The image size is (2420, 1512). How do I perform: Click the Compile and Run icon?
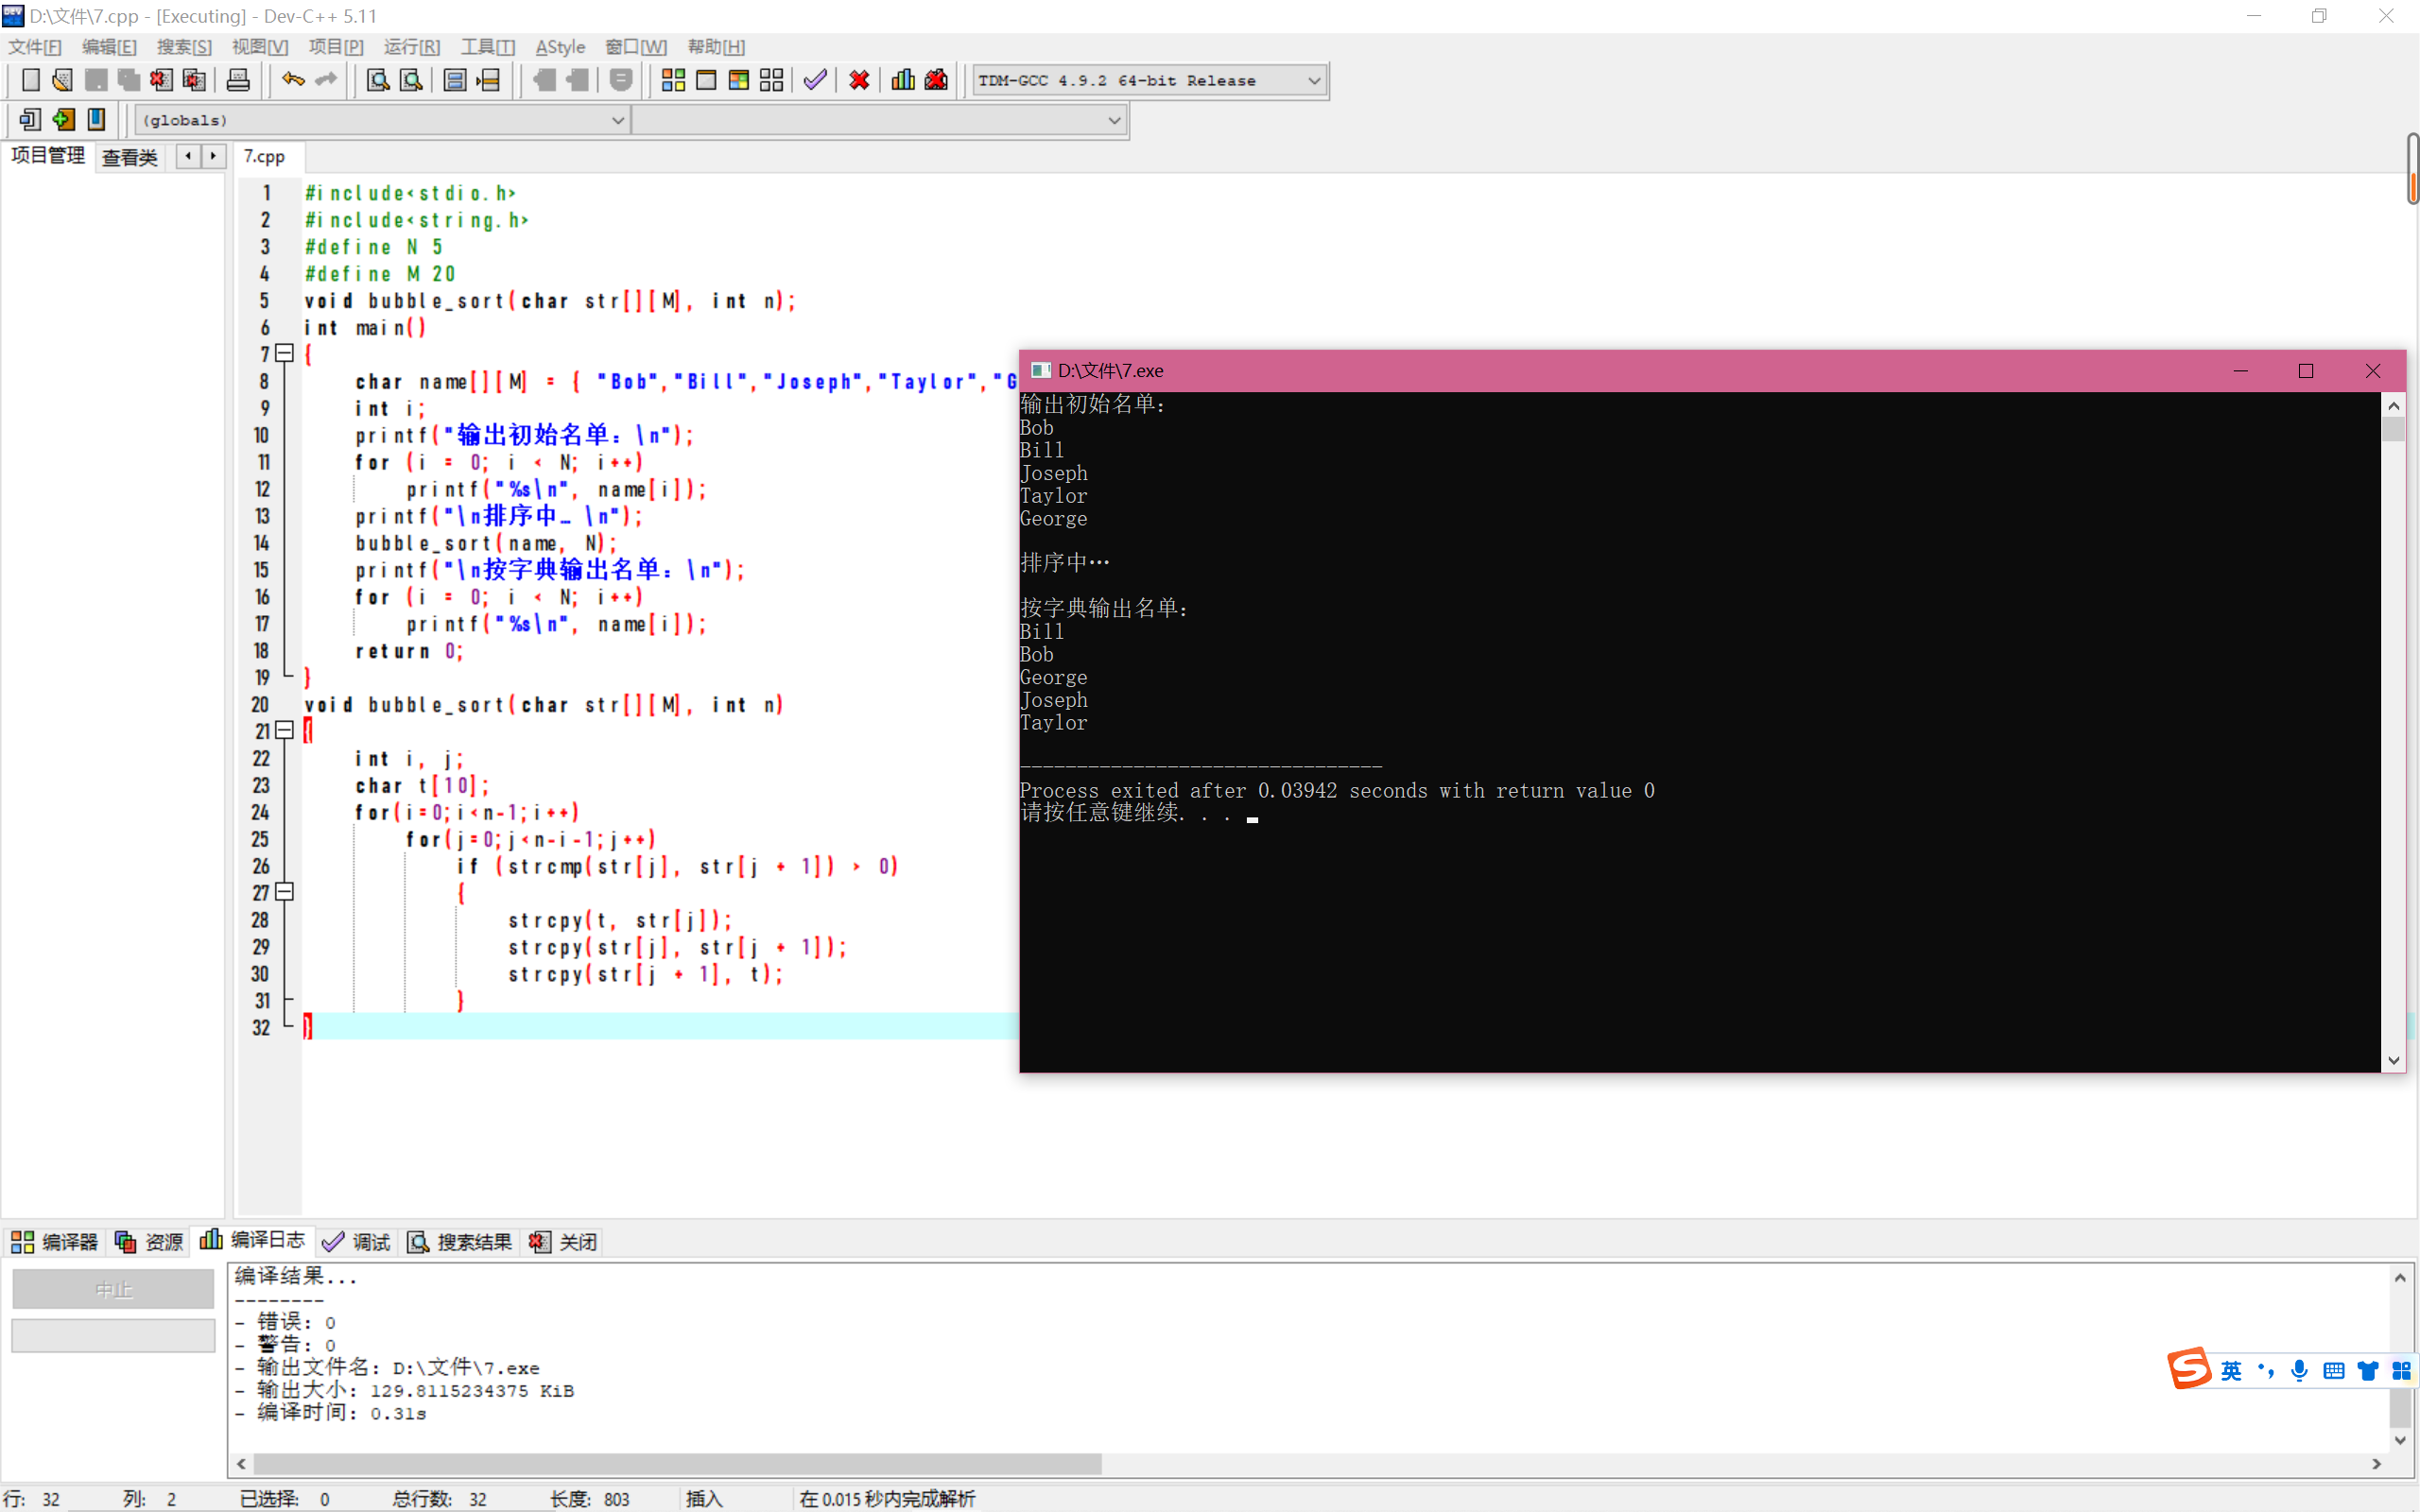click(739, 80)
